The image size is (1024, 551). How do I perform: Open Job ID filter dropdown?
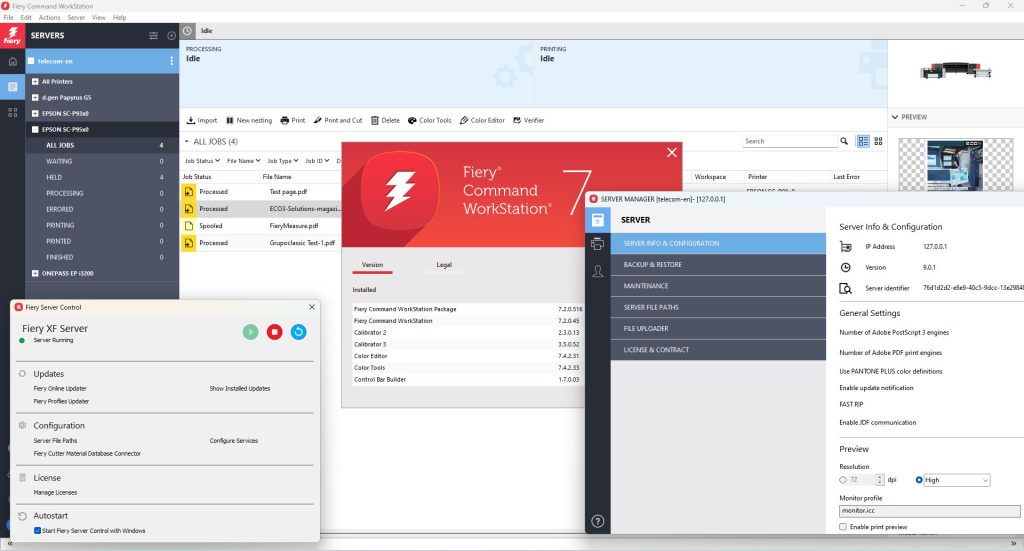317,161
